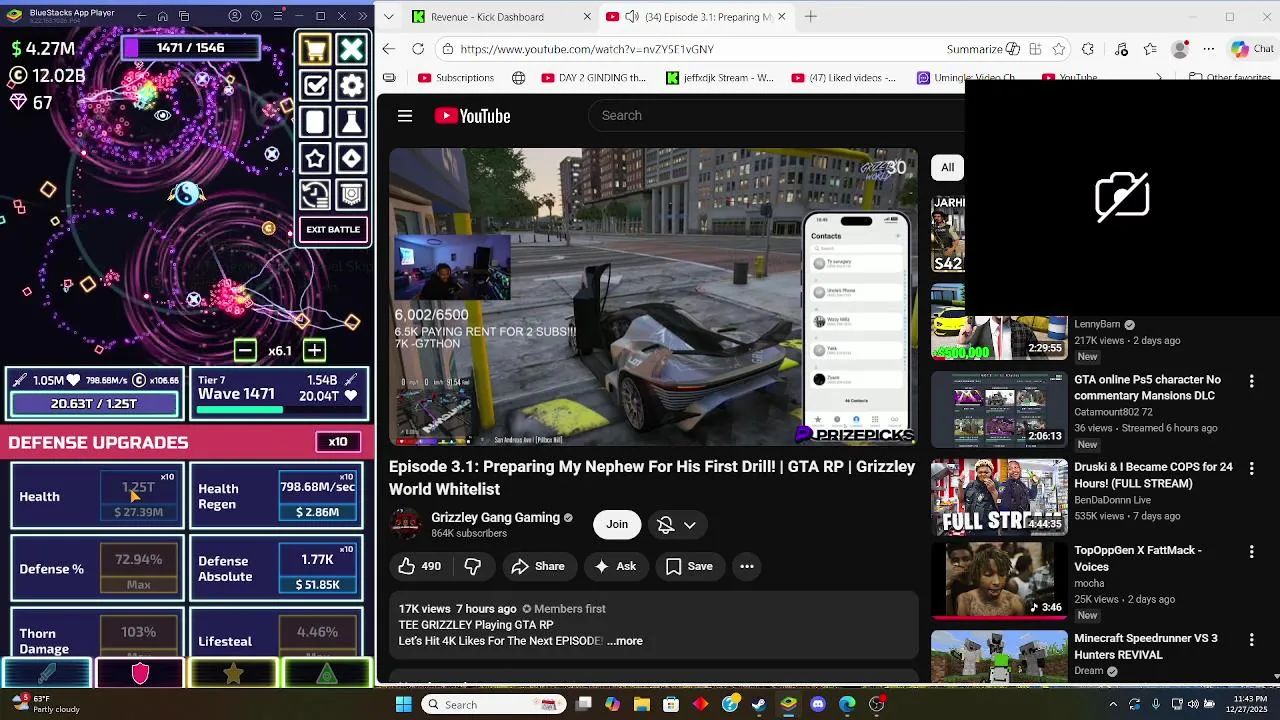Open browser extensions puzzle icon
The height and width of the screenshot is (720, 1280).
coord(1088,49)
